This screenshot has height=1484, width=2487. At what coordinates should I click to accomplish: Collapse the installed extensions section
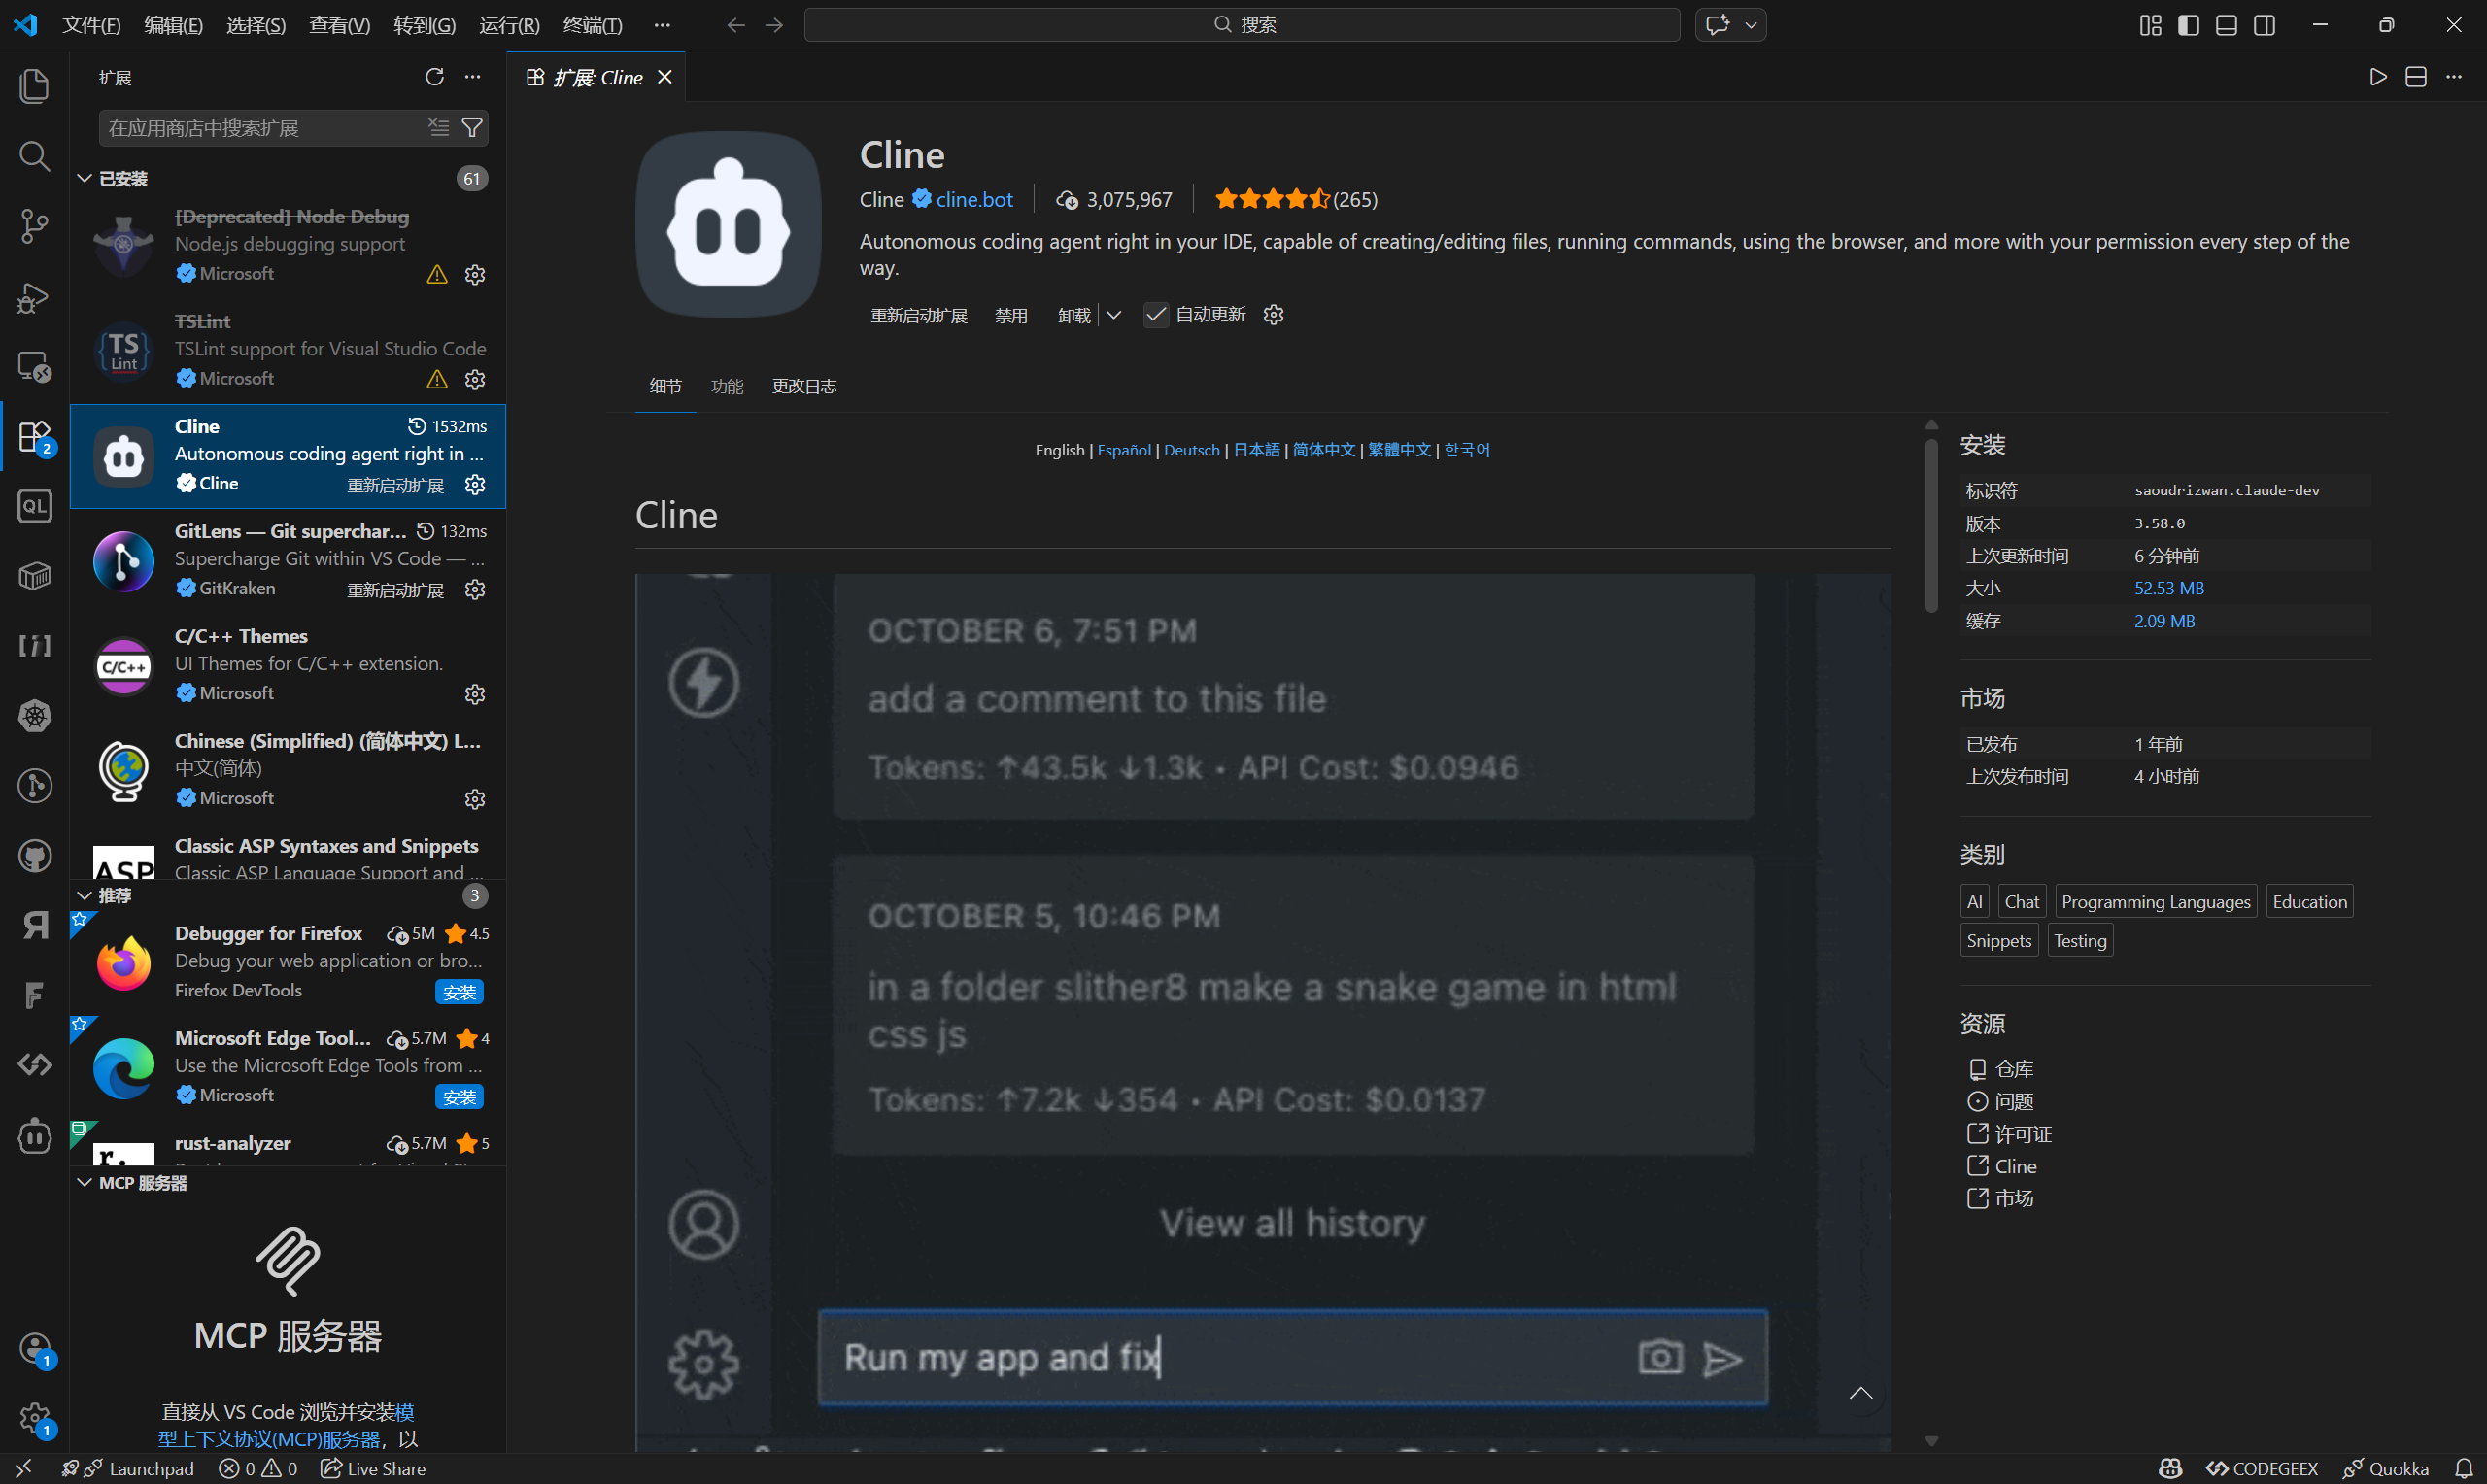(85, 178)
